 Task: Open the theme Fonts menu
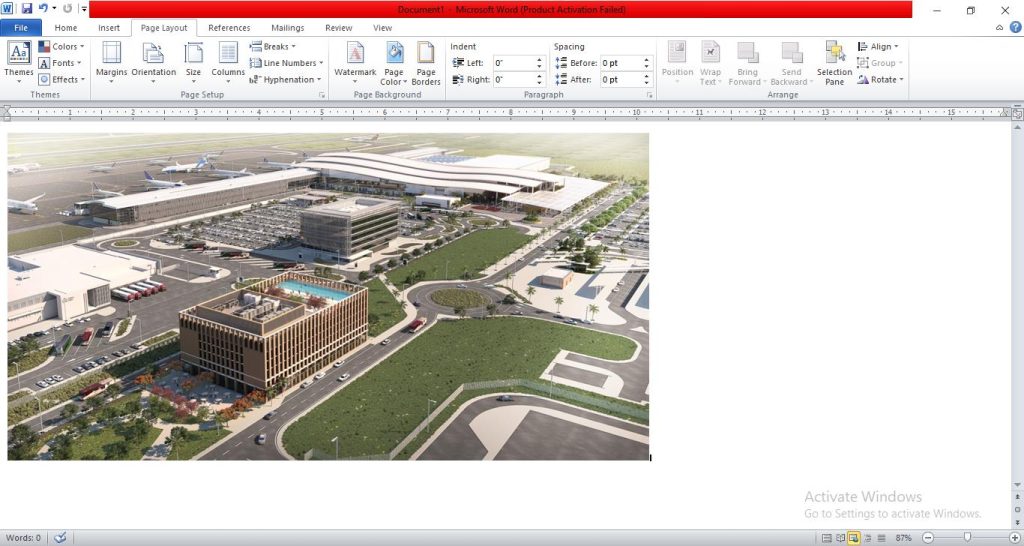pos(60,63)
